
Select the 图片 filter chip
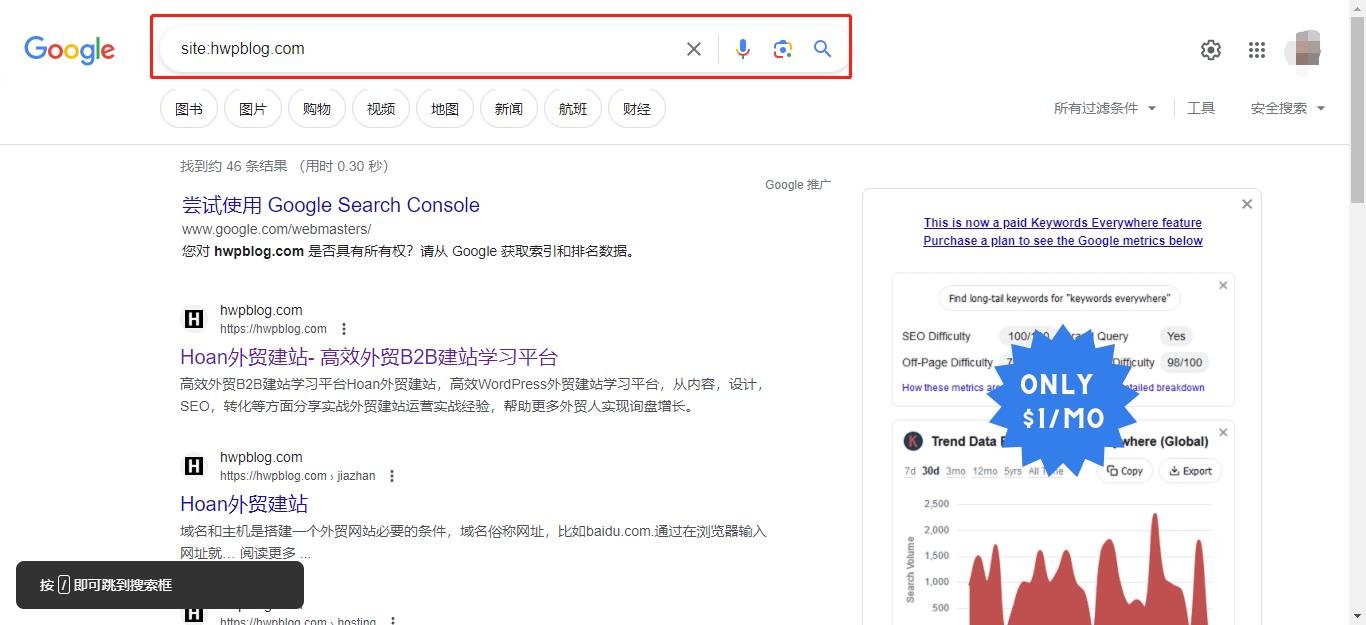253,109
